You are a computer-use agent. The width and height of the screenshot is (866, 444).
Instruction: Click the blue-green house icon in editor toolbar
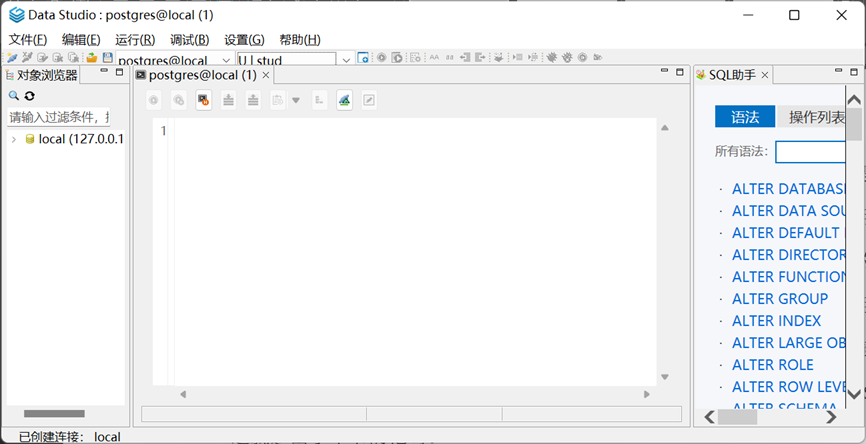tap(345, 100)
